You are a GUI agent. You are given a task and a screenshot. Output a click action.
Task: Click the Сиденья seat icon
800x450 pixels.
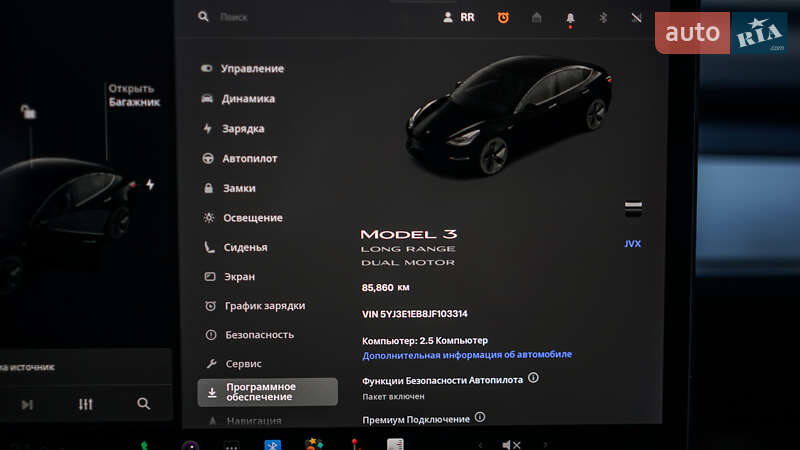[x=209, y=247]
